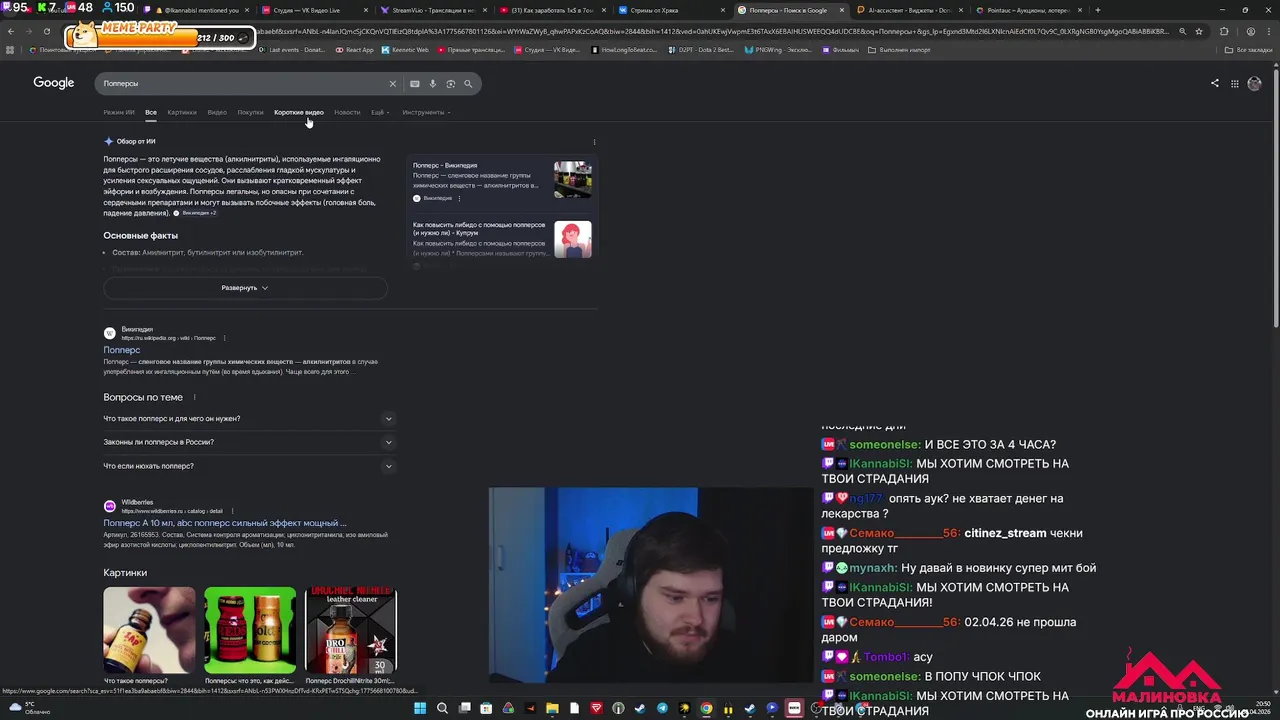The width and height of the screenshot is (1280, 720).
Task: Click the Google logo
Action: point(54,83)
